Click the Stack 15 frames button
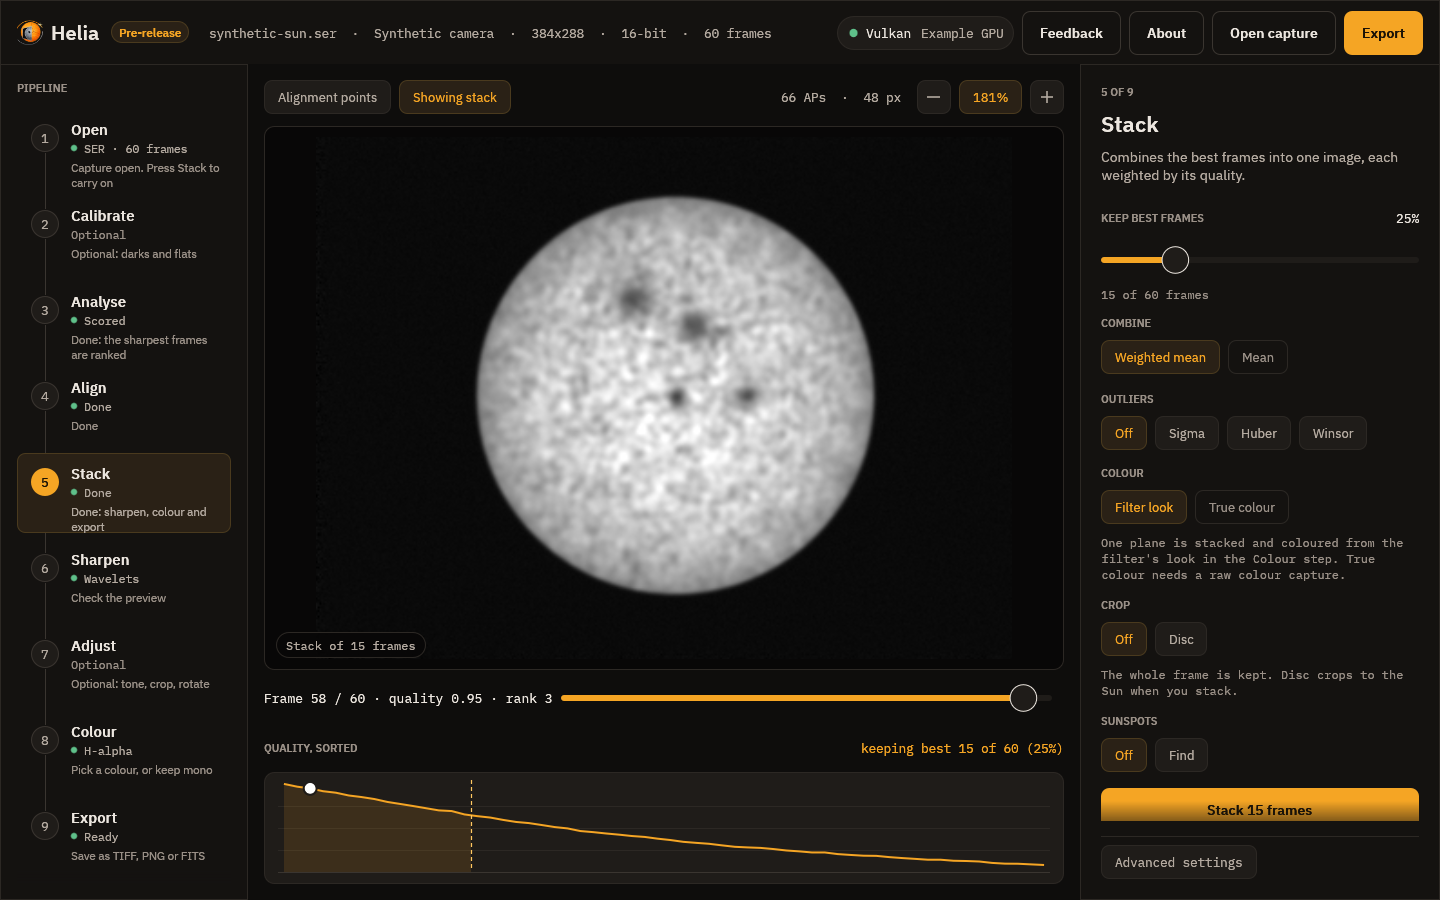This screenshot has width=1440, height=900. coord(1259,805)
